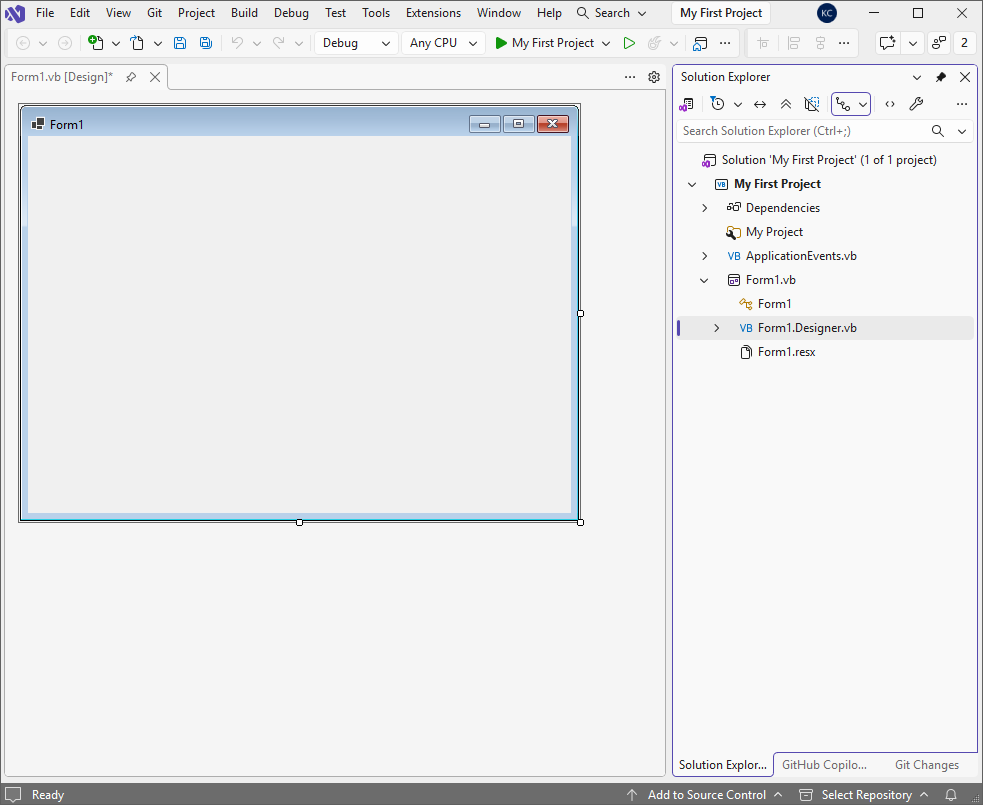Open the Project menu
Screen dimensions: 983x805
tap(196, 13)
